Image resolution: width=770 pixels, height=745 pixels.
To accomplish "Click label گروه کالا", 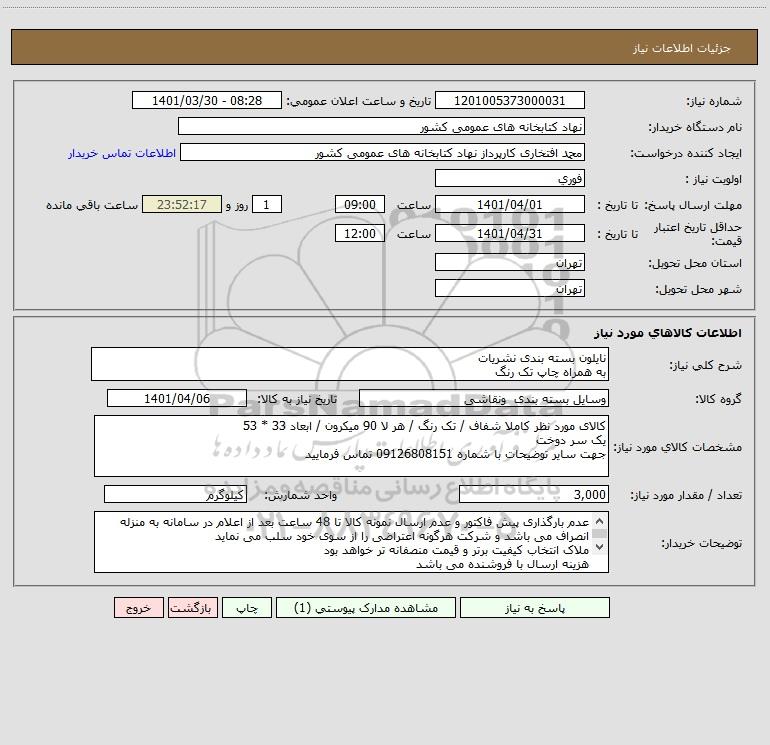I will [718, 399].
